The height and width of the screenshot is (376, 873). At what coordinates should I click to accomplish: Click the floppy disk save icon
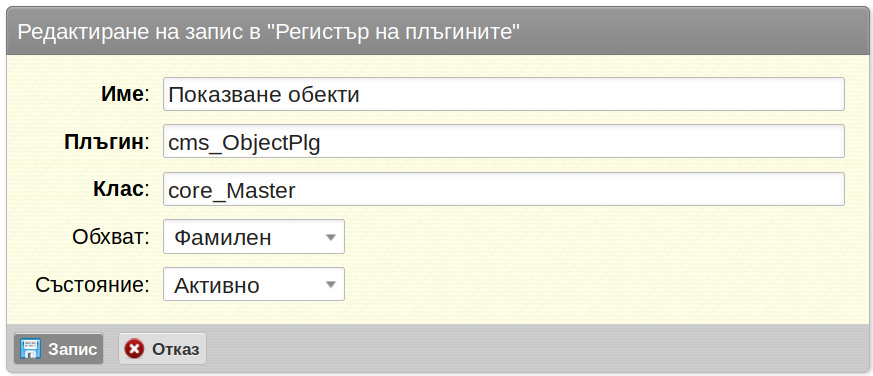click(30, 349)
